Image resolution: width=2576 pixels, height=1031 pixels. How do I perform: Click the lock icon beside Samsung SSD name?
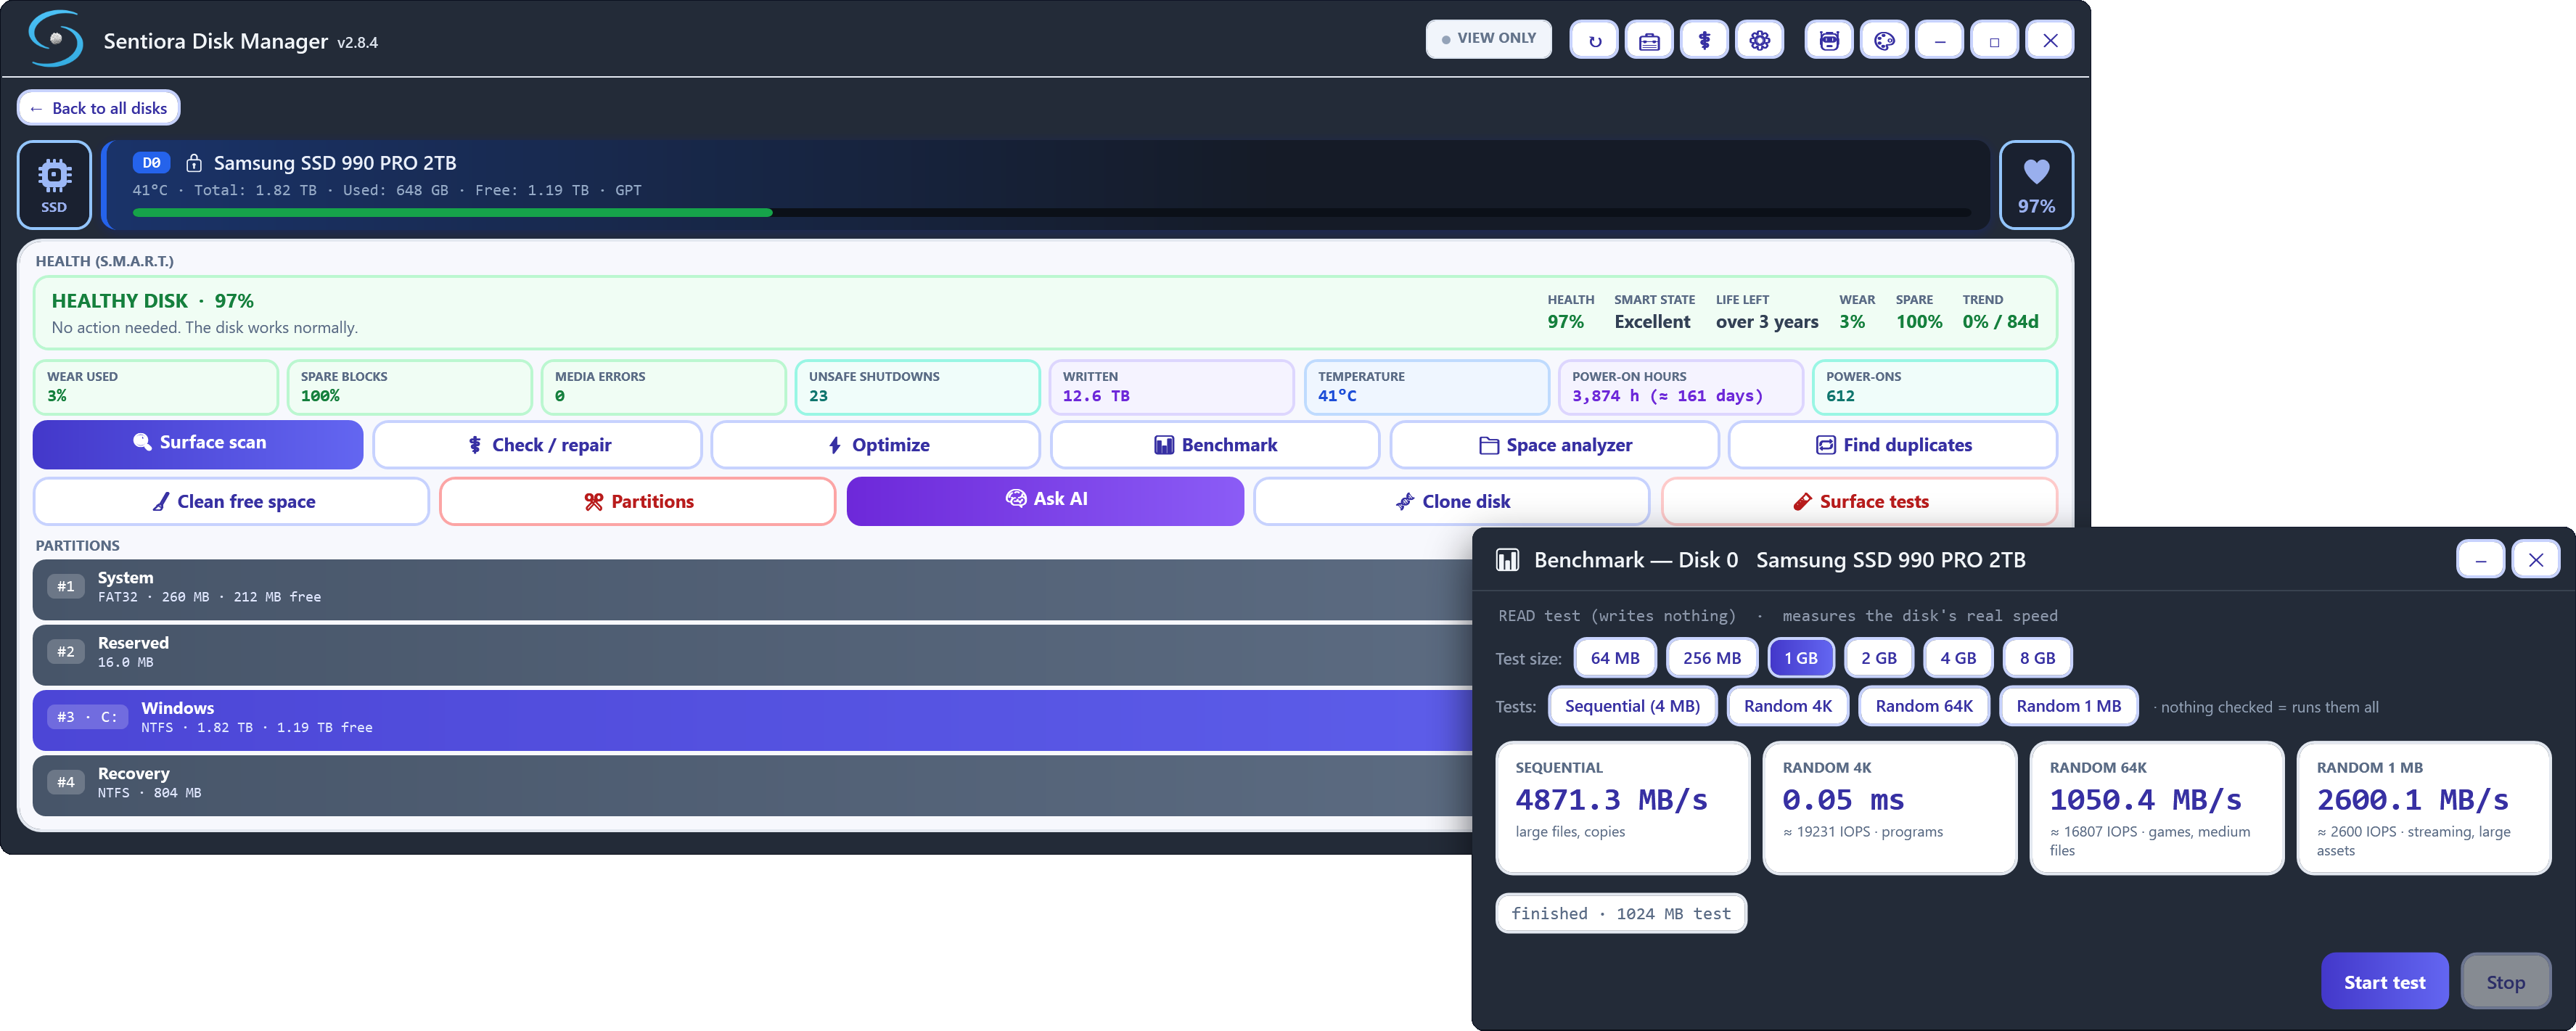pyautogui.click(x=194, y=163)
